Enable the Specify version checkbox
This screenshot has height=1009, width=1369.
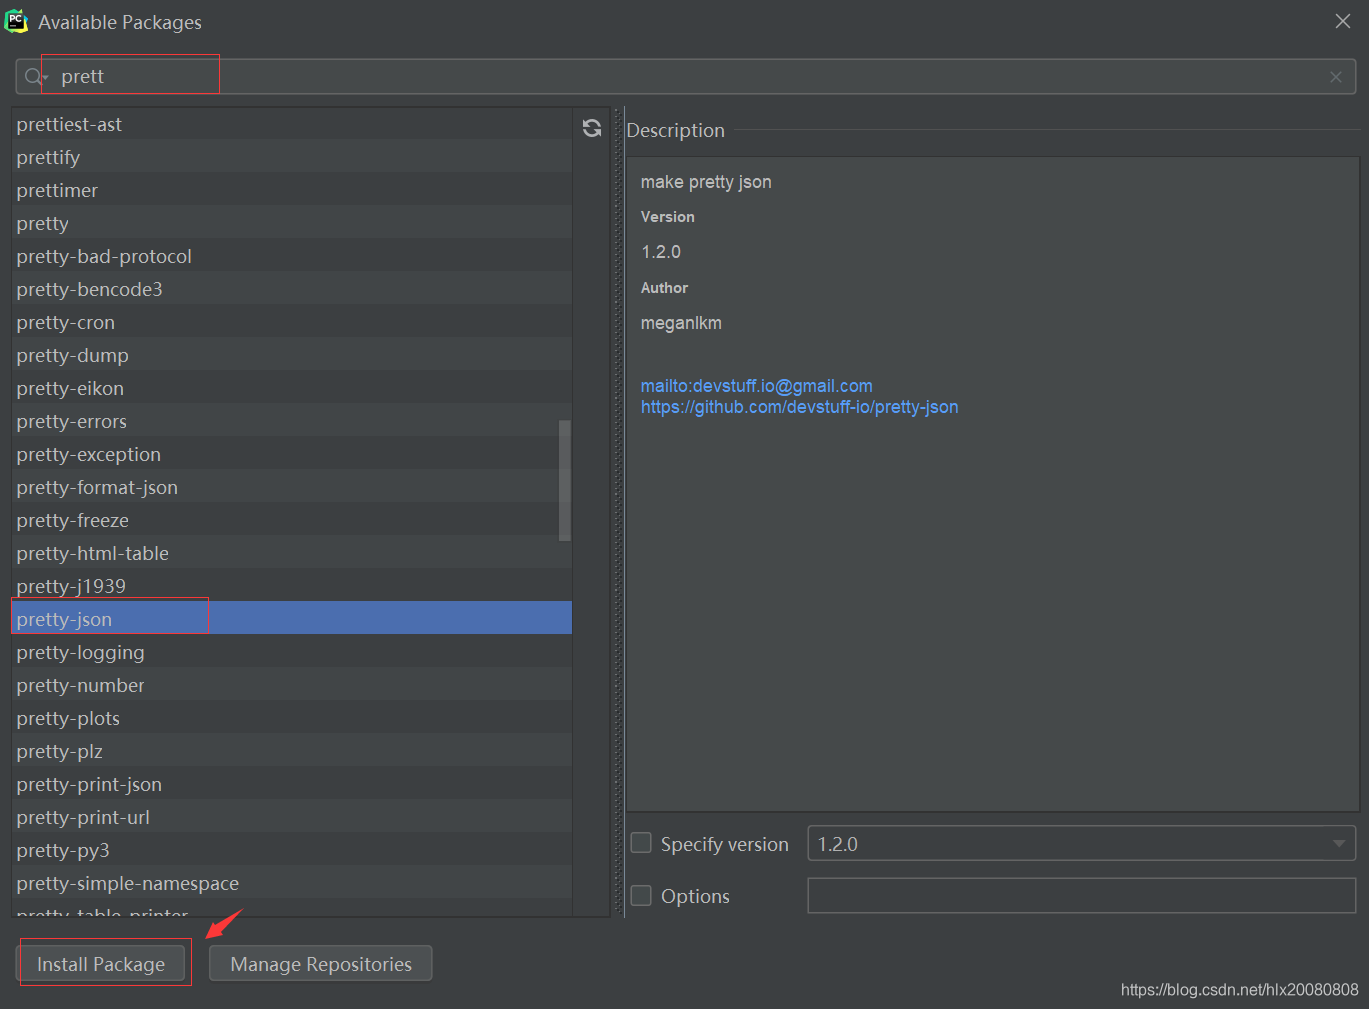(x=641, y=843)
